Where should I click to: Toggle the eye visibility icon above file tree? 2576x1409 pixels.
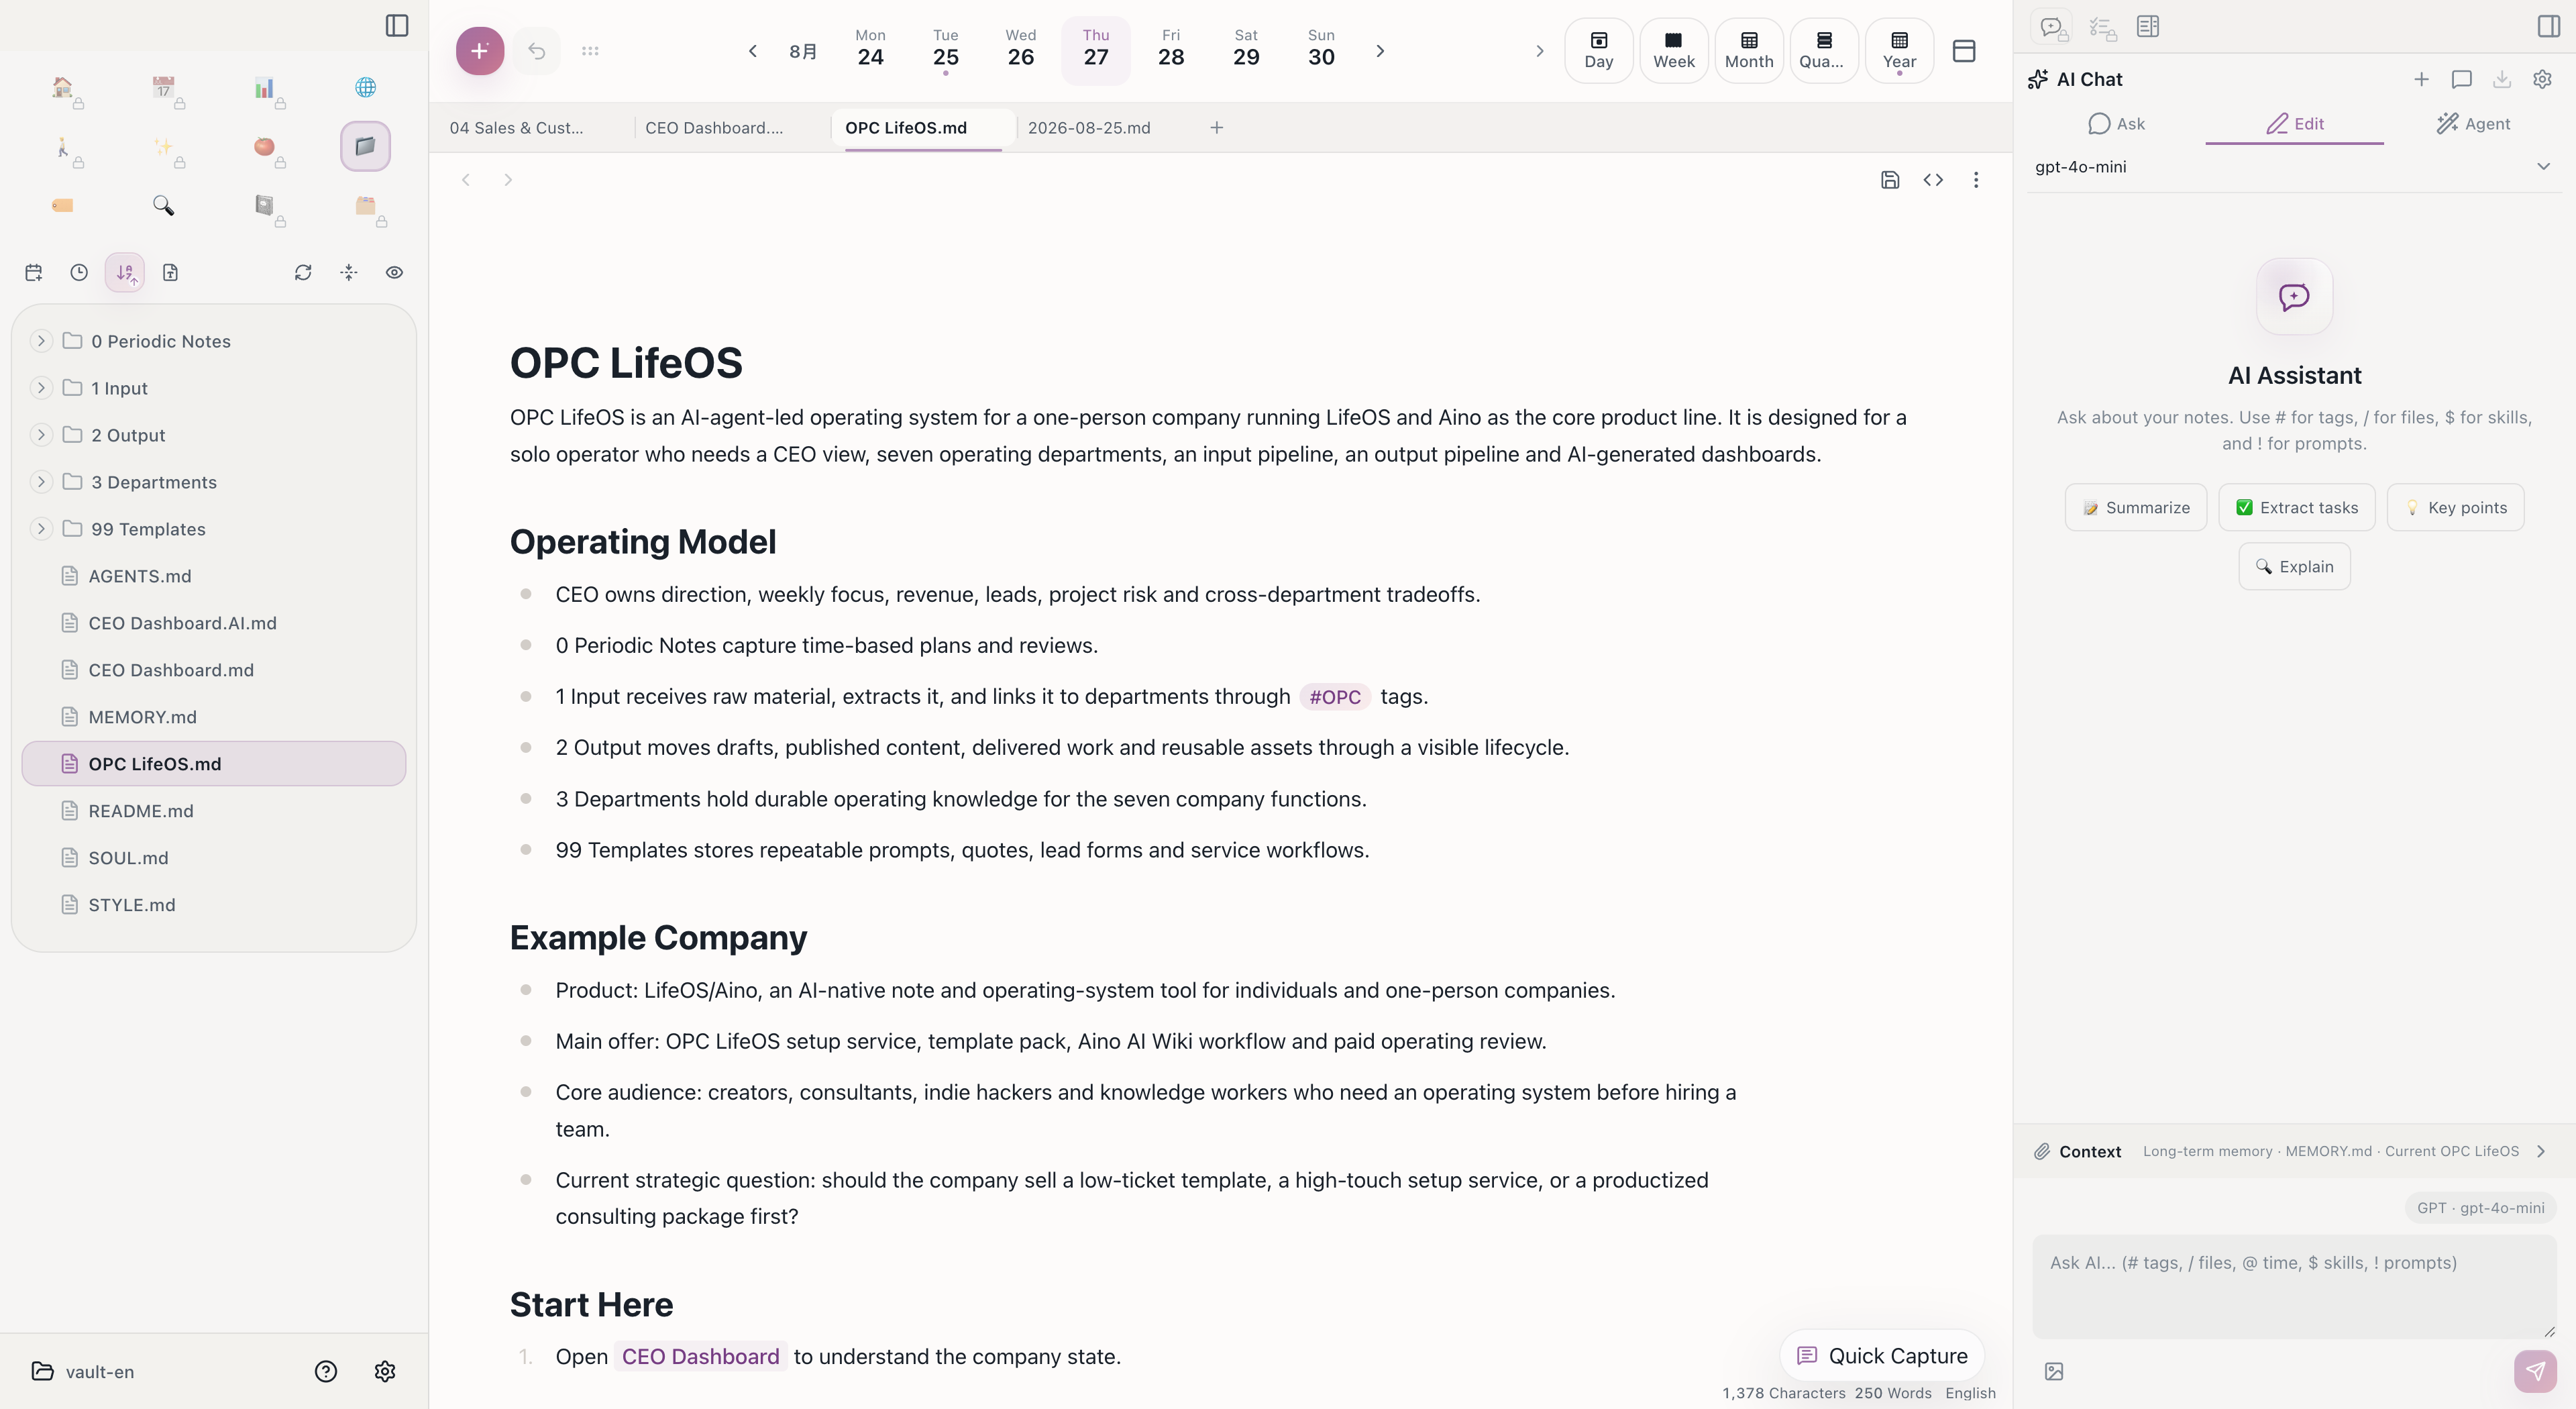point(394,272)
